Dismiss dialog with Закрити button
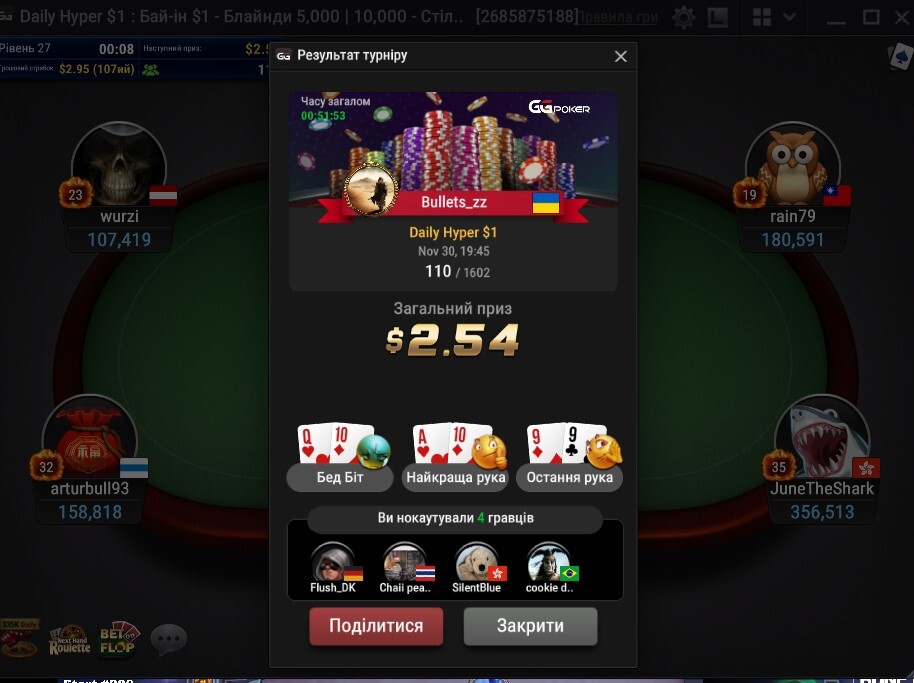The height and width of the screenshot is (683, 914). [x=530, y=626]
